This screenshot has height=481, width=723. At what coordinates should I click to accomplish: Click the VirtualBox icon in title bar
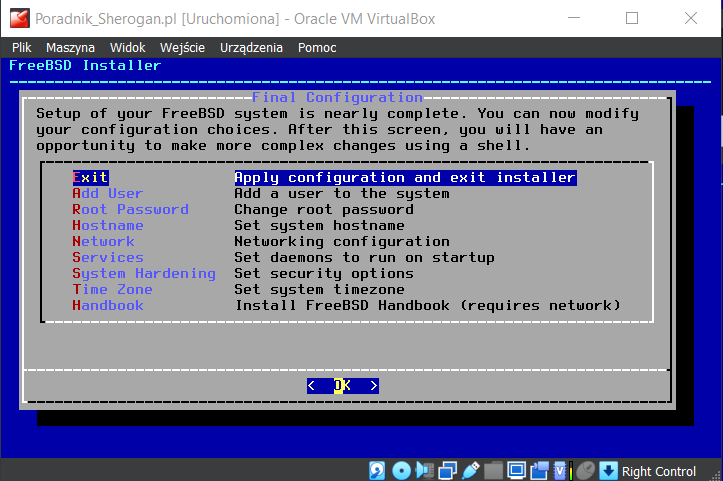tap(17, 18)
